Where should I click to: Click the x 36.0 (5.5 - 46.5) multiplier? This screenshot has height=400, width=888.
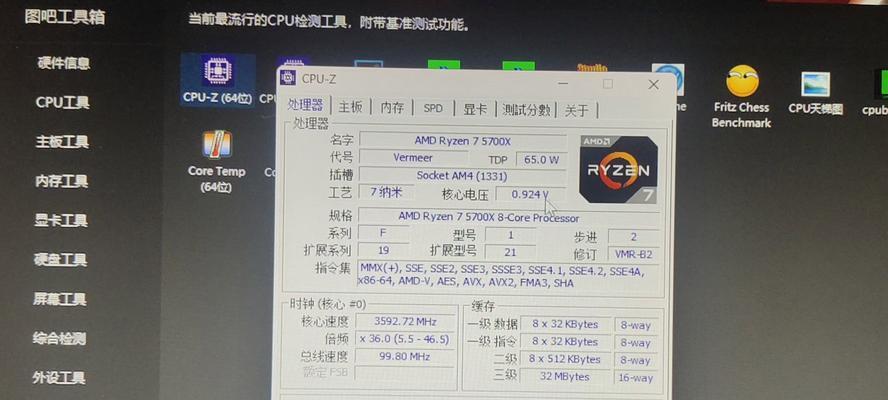(405, 339)
